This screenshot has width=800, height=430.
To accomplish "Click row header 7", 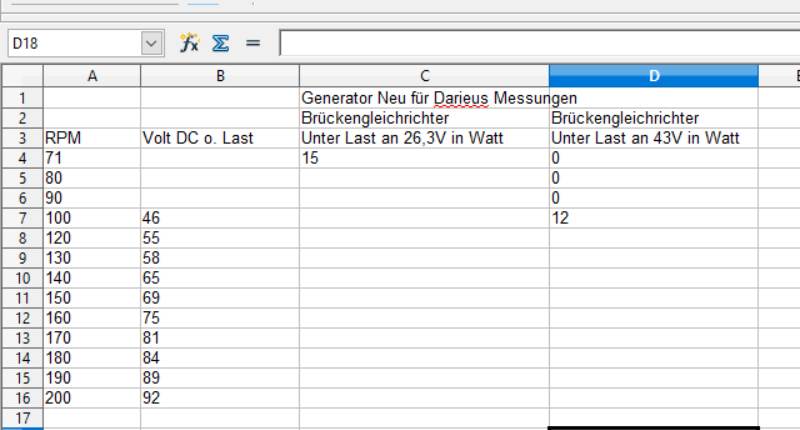I will tap(22, 217).
